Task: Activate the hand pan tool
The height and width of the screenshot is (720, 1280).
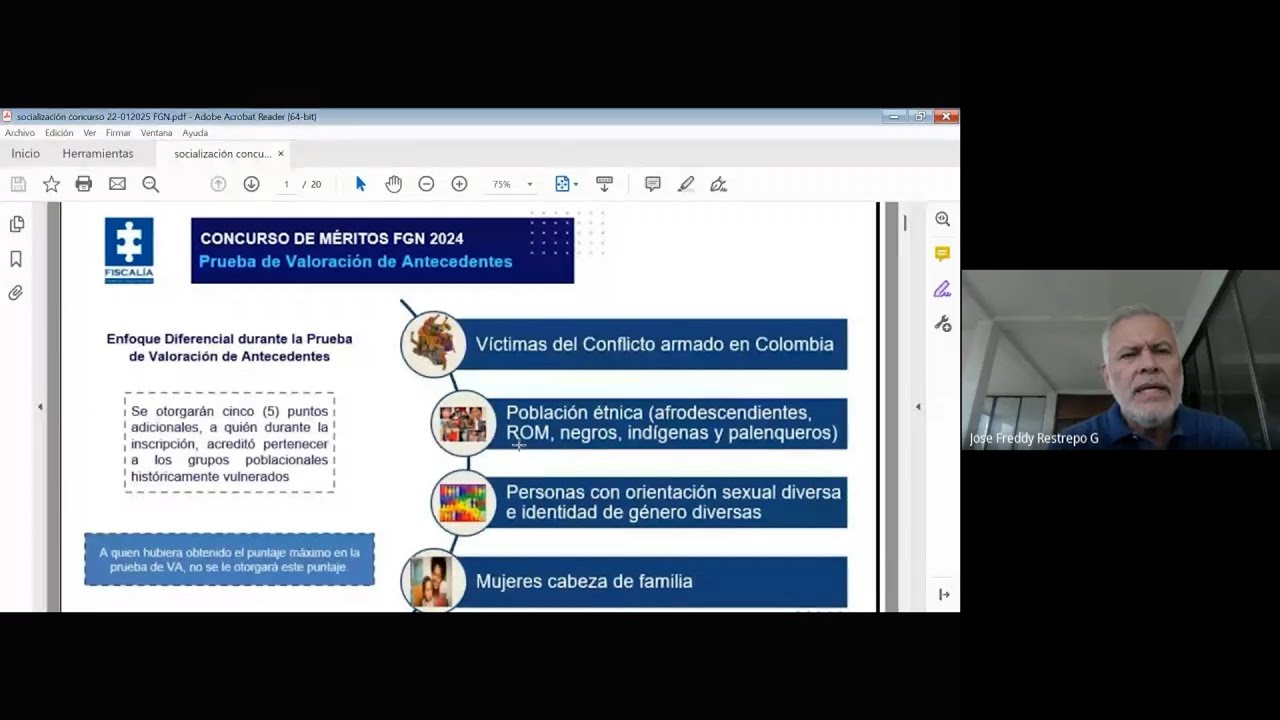Action: pos(394,184)
